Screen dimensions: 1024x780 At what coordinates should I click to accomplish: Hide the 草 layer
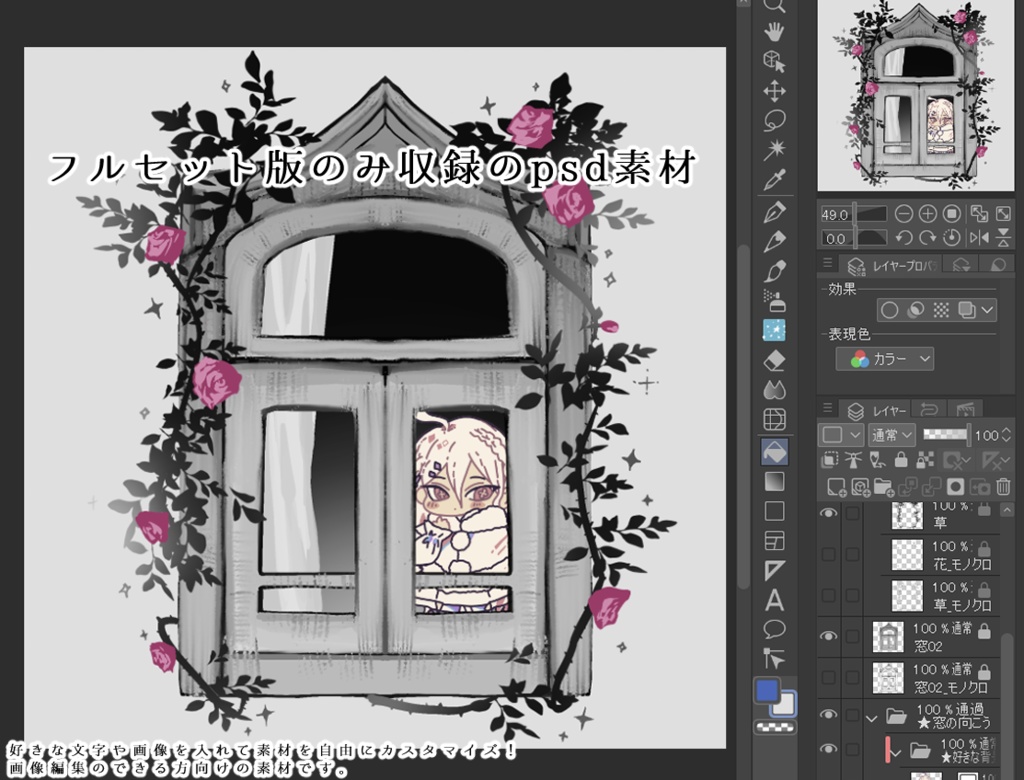point(828,513)
